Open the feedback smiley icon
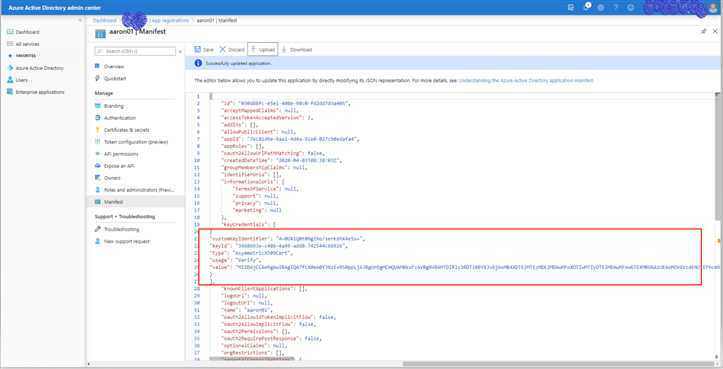The width and height of the screenshot is (723, 369). tap(630, 7)
